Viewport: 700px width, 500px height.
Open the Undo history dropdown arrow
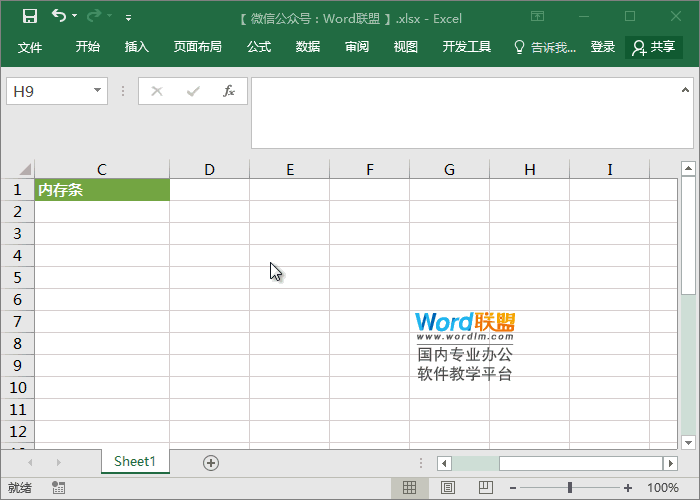click(77, 17)
